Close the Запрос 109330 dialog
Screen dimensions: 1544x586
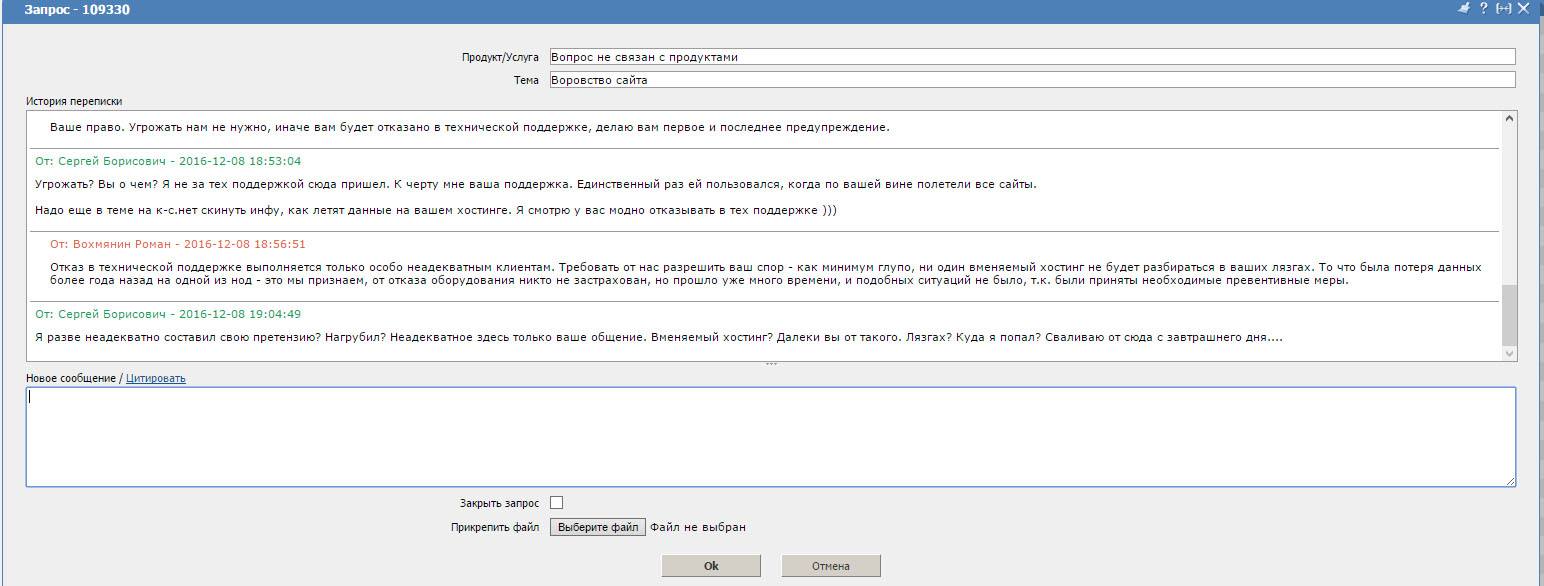(x=1523, y=8)
